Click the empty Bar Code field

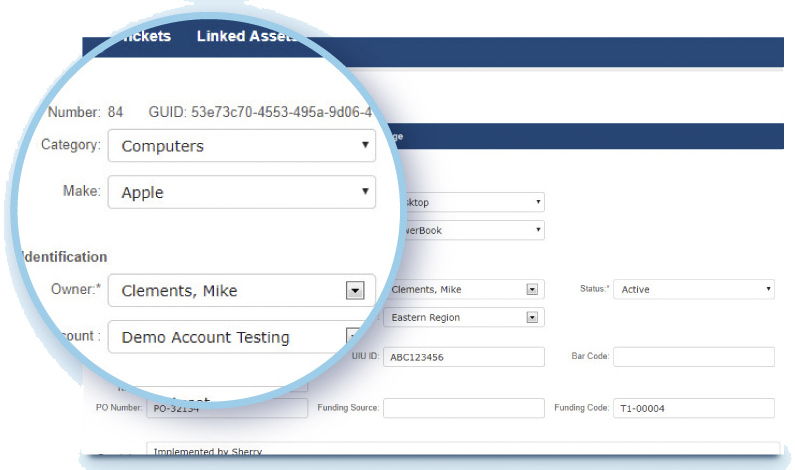point(693,357)
